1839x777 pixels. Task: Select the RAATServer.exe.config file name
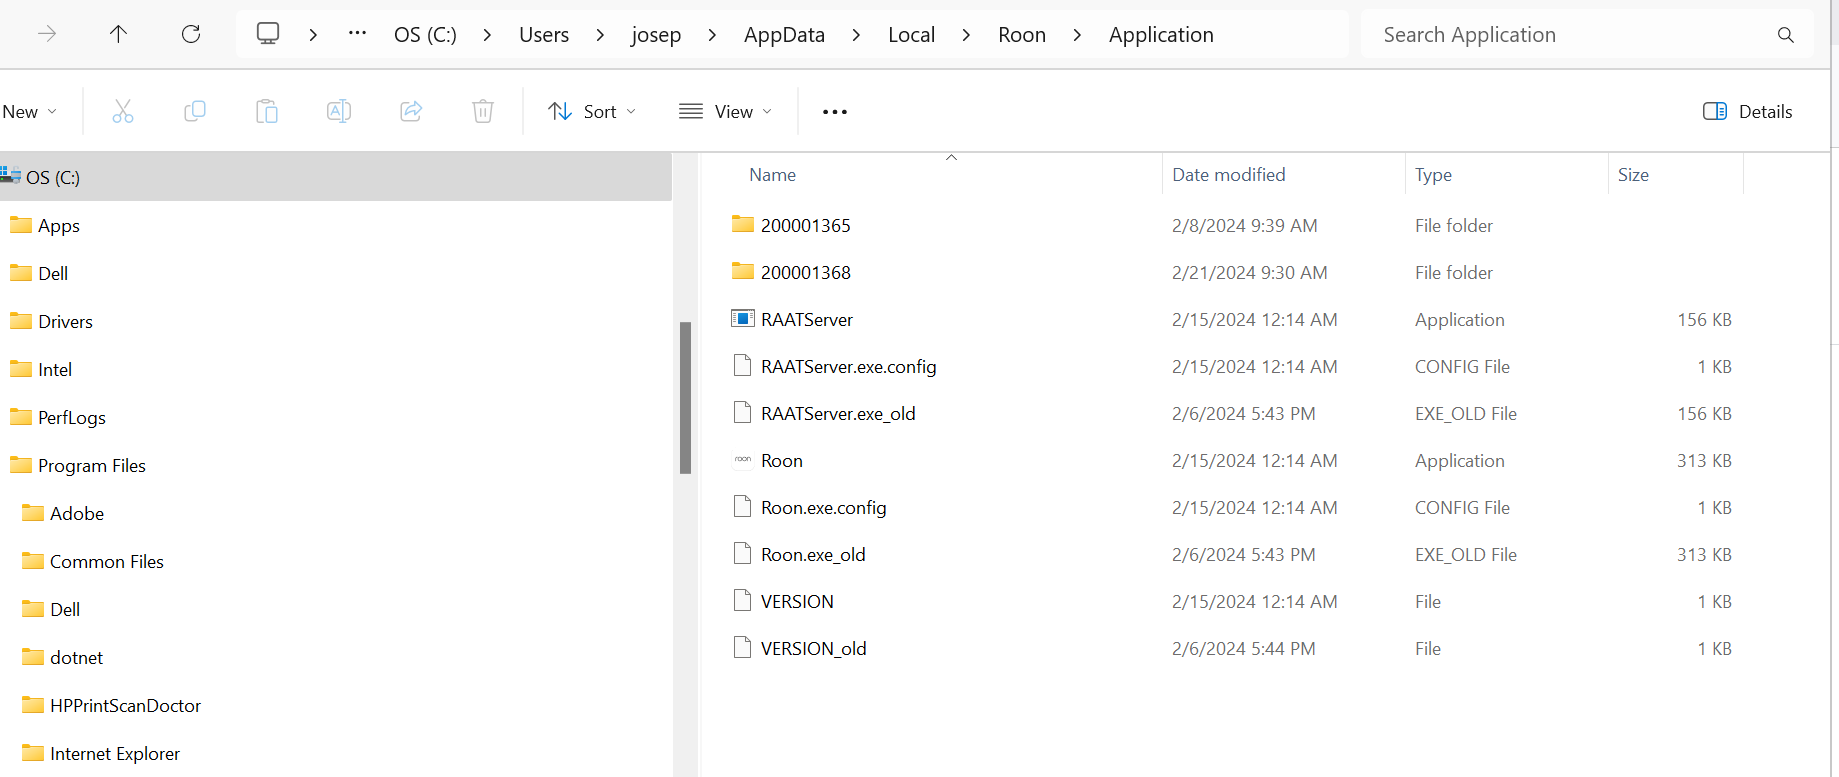848,367
